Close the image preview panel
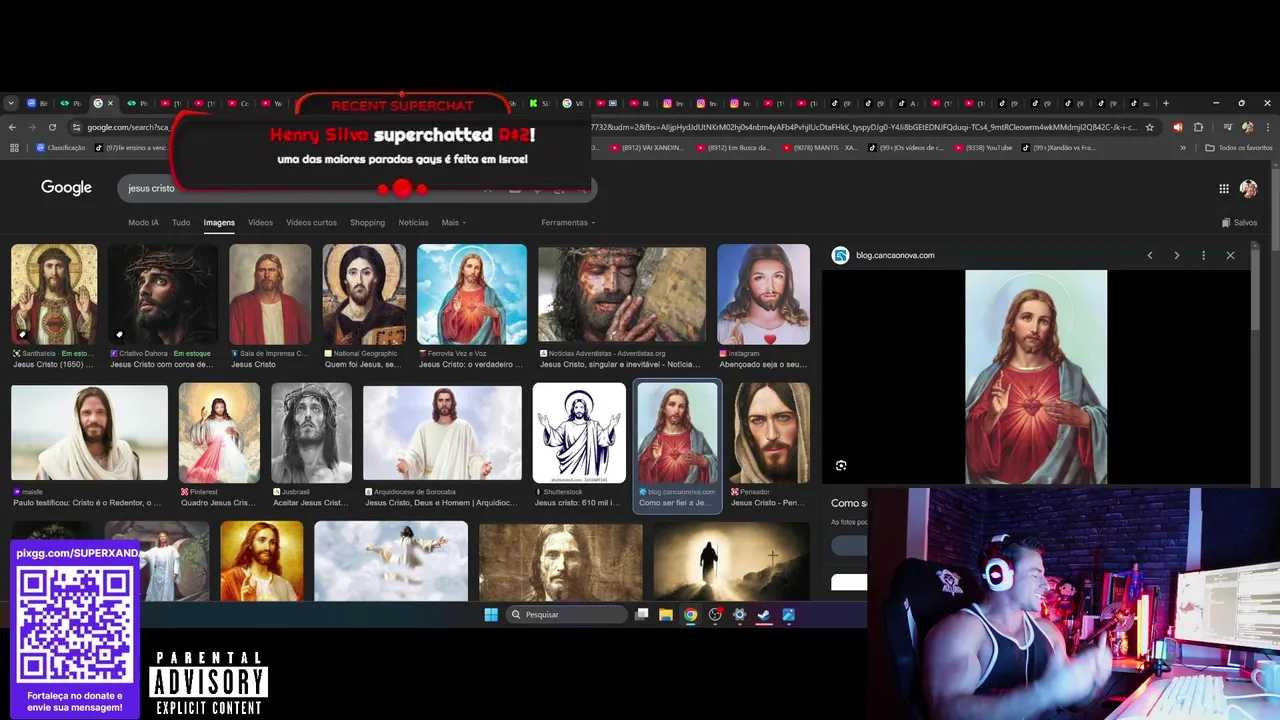This screenshot has width=1280, height=720. (1230, 255)
